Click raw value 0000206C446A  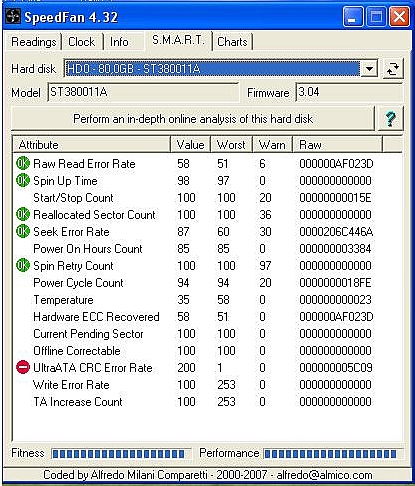click(336, 232)
